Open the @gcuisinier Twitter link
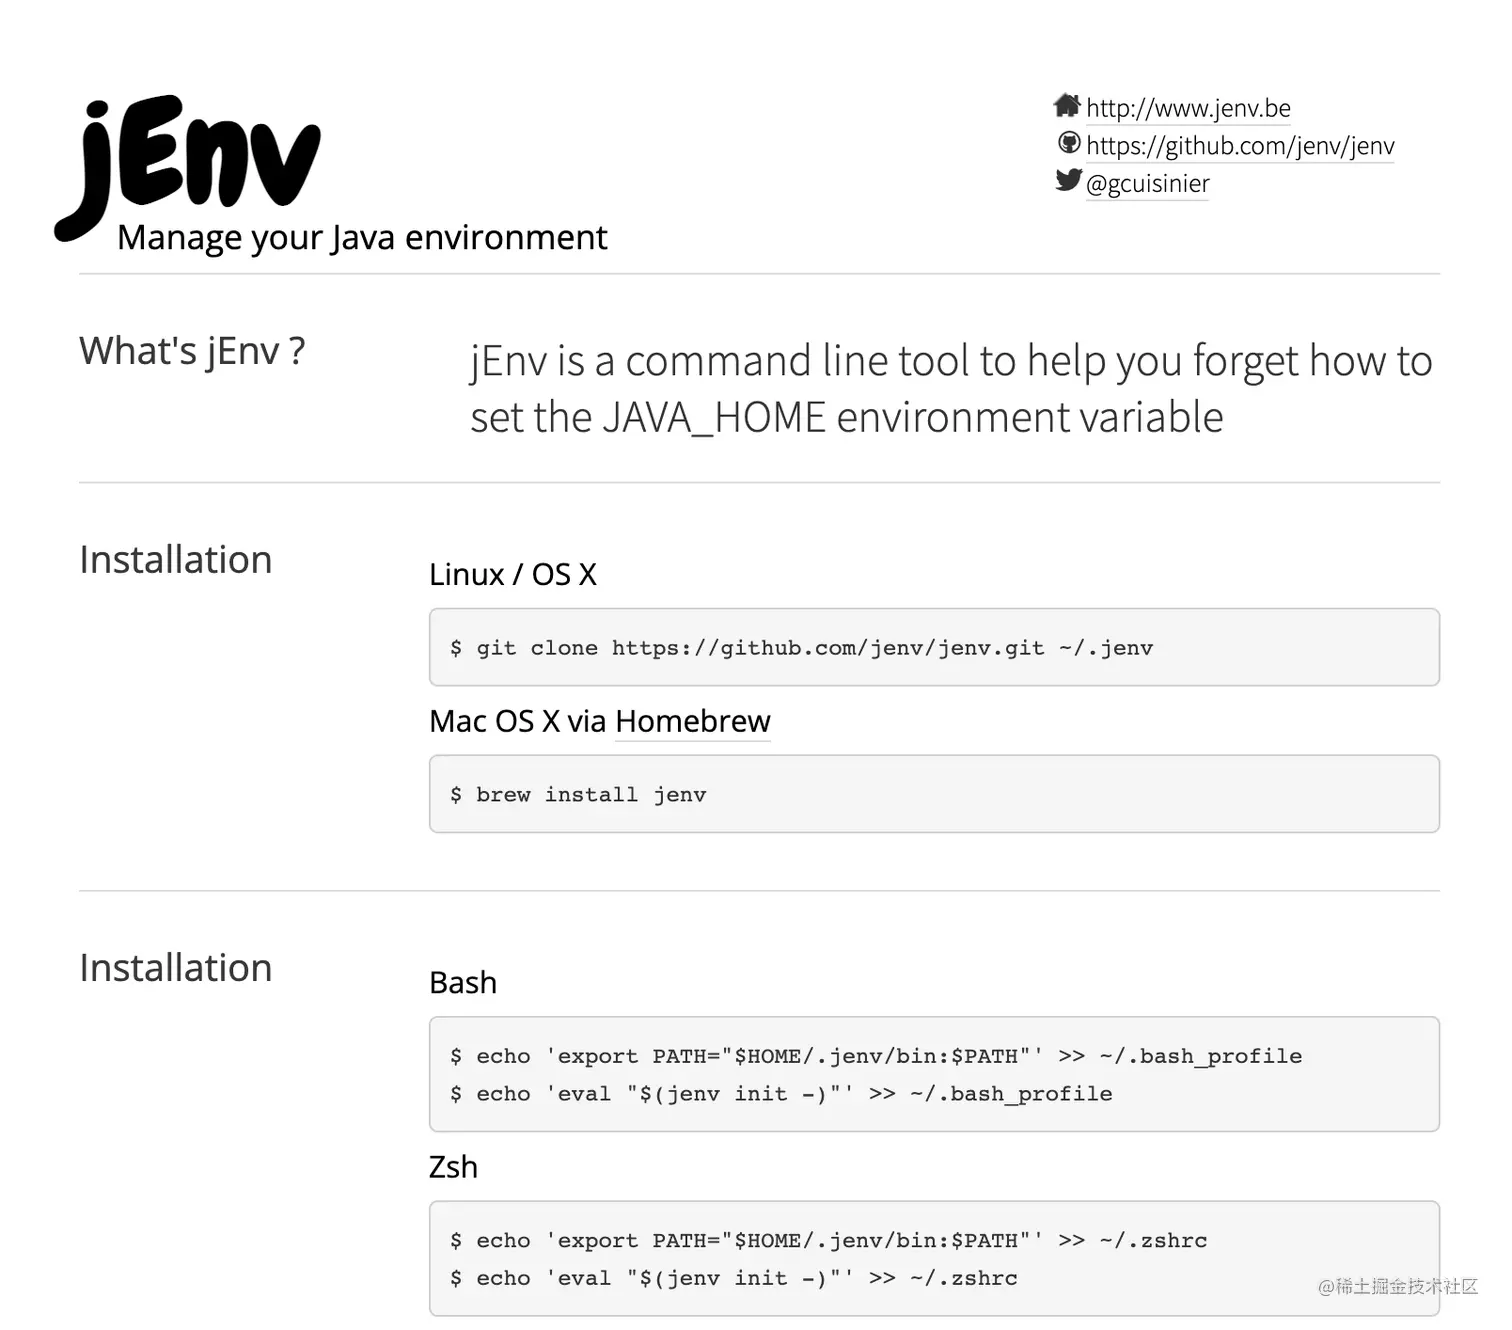 (x=1147, y=184)
